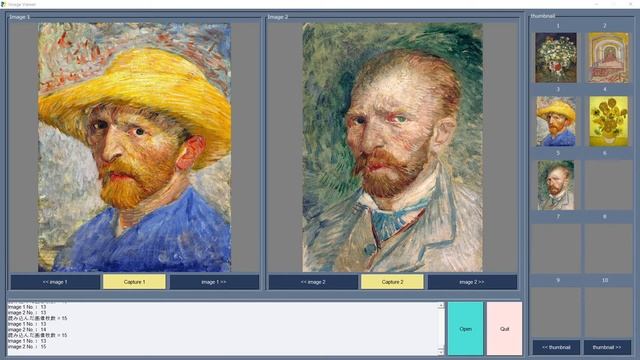Show previous thumbnails with '<< thumbnail'
Screen dimensions: 640x360
pos(556,347)
